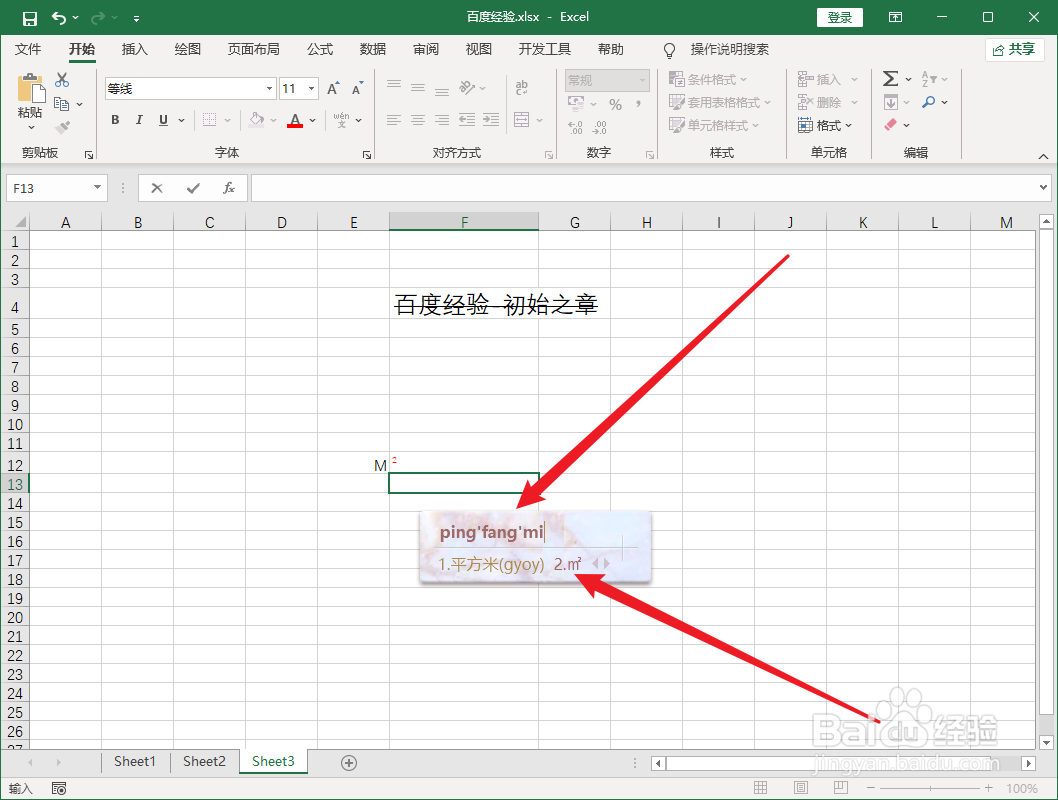Open the font name dropdown

click(269, 88)
